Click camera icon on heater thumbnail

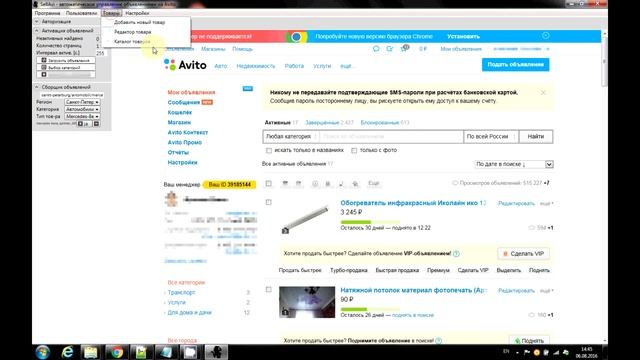pos(285,231)
